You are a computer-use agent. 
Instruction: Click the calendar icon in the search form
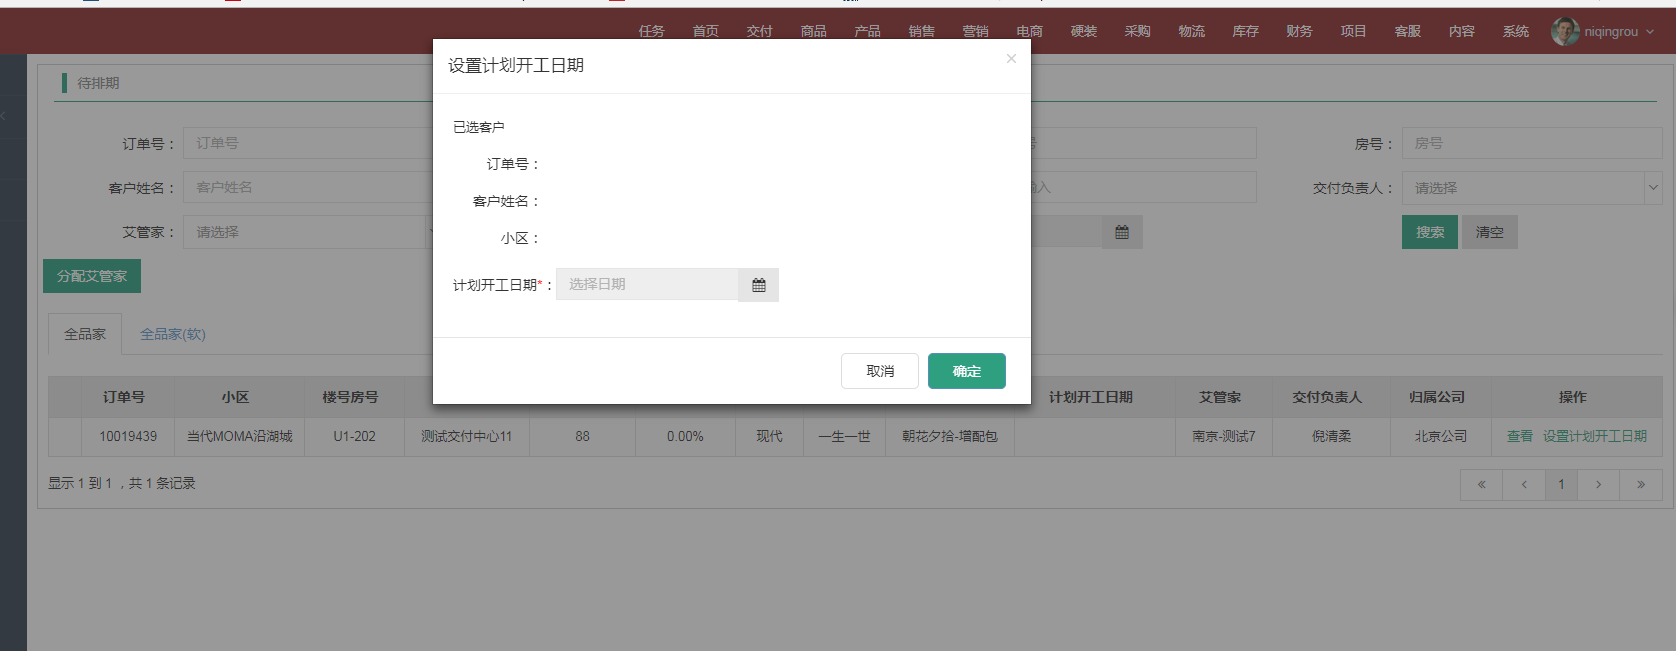(x=1122, y=232)
